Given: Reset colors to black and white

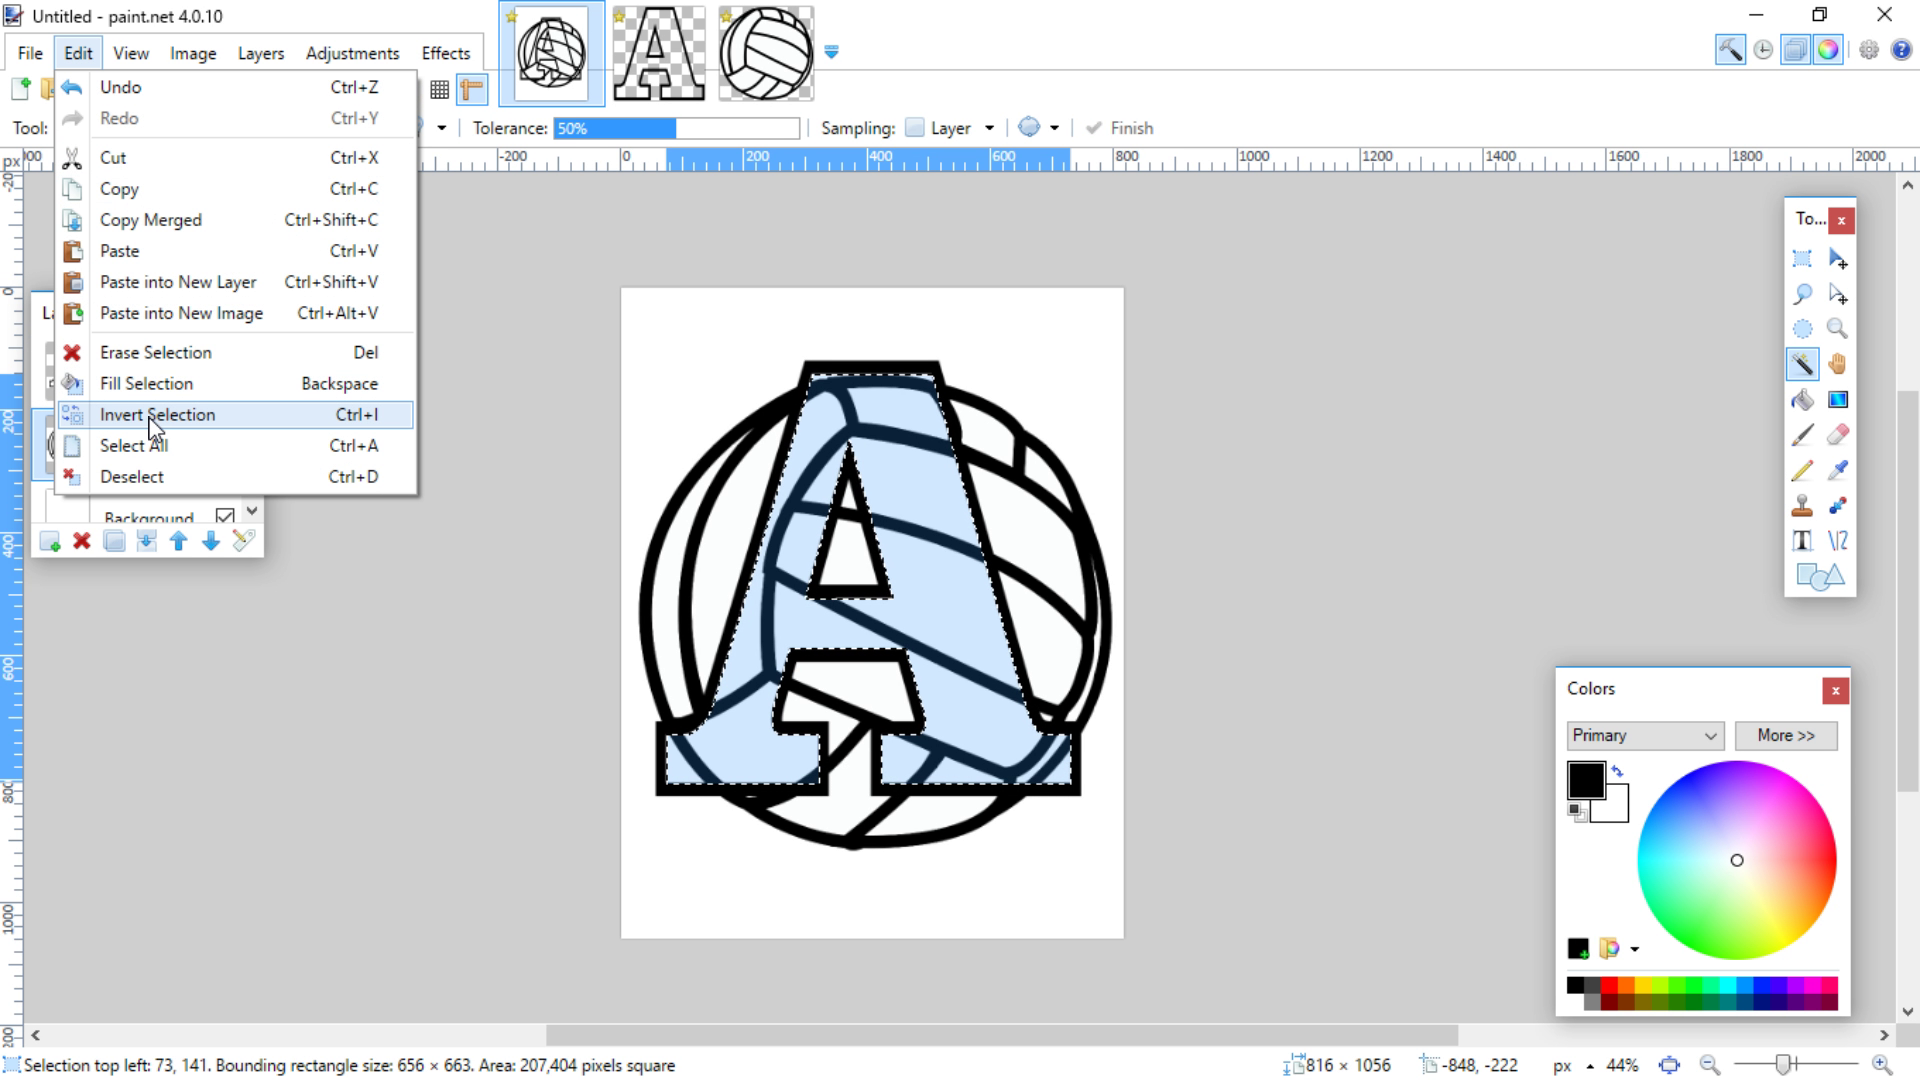Looking at the screenshot, I should pyautogui.click(x=1577, y=813).
